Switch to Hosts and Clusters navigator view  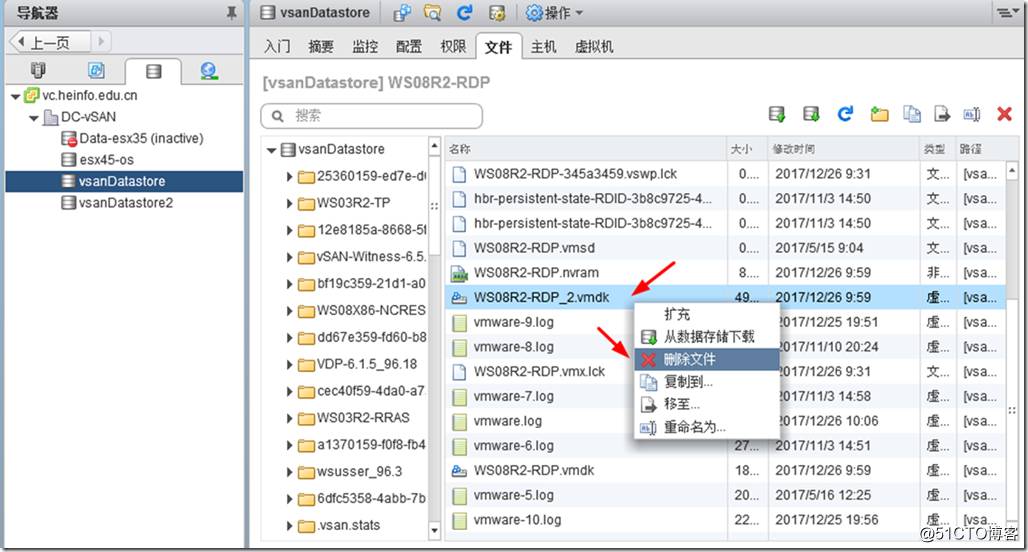(38, 71)
